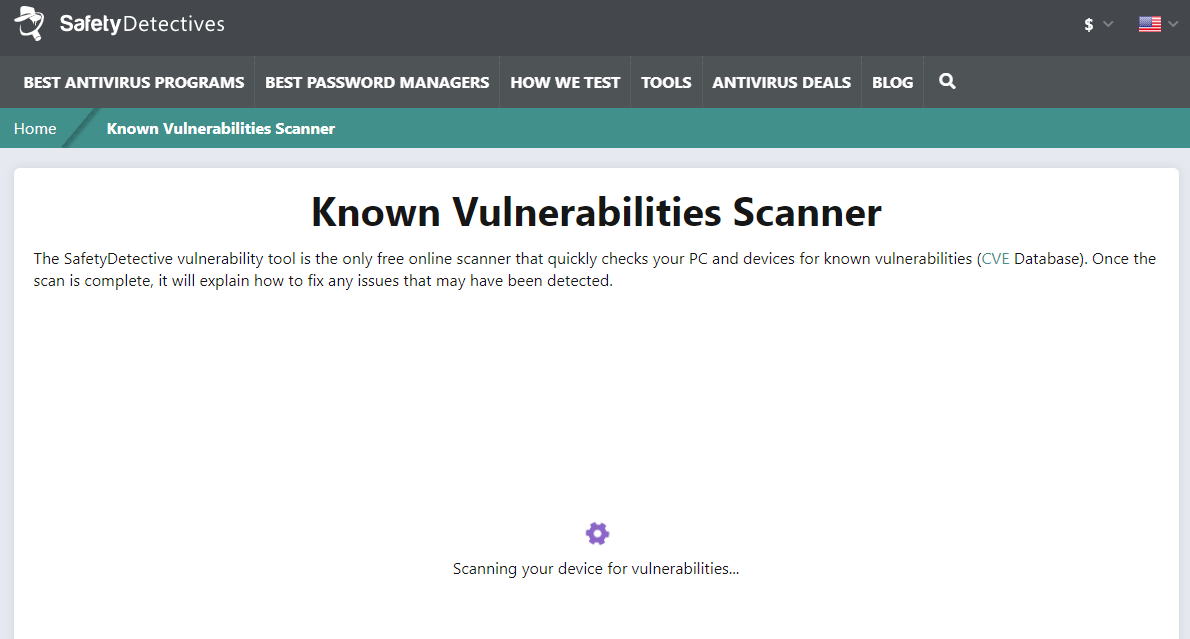Click the diagonal breadcrumb separator after Home
This screenshot has height=639, width=1190.
tap(78, 128)
